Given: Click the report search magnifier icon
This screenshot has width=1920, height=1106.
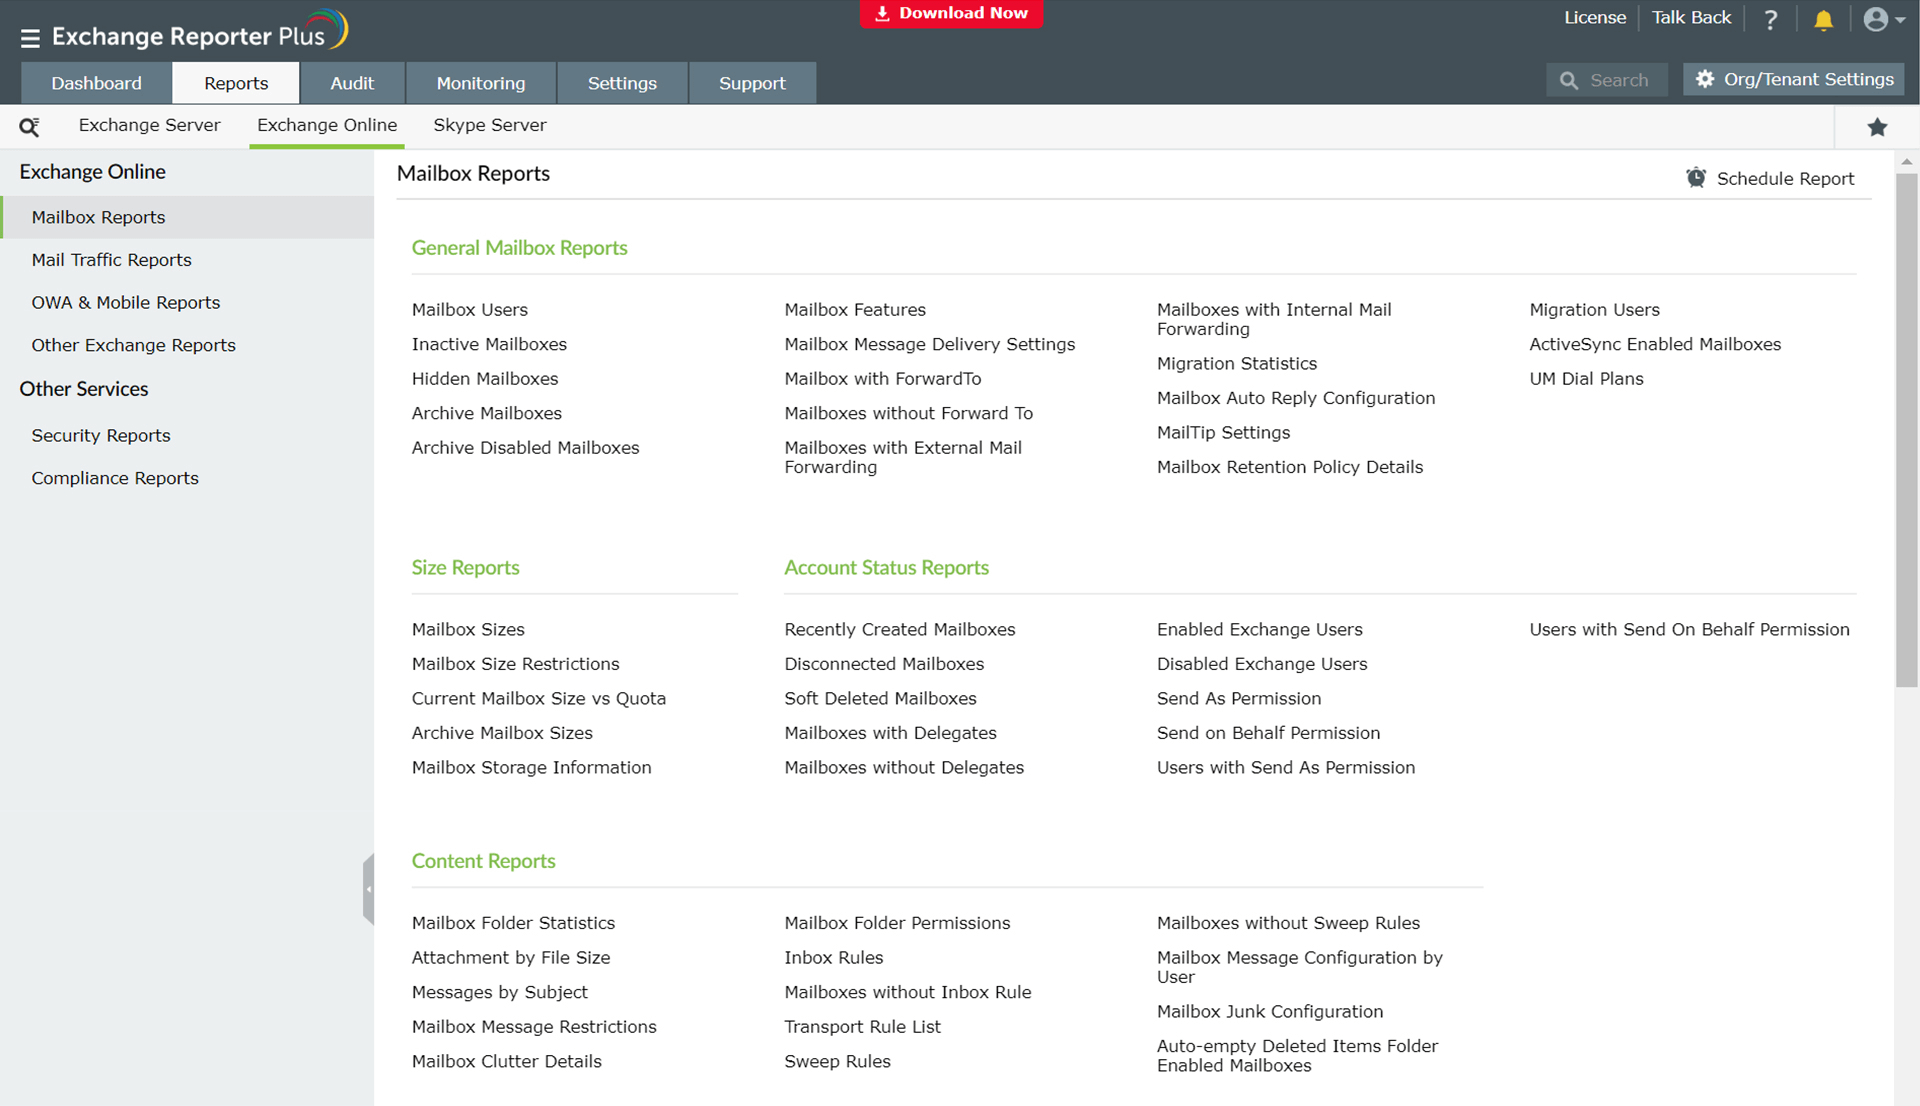Looking at the screenshot, I should [x=29, y=126].
